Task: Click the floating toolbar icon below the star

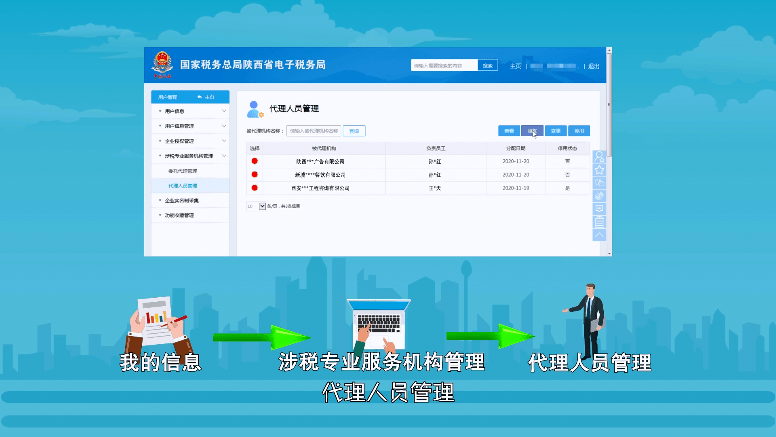Action: 599,183
